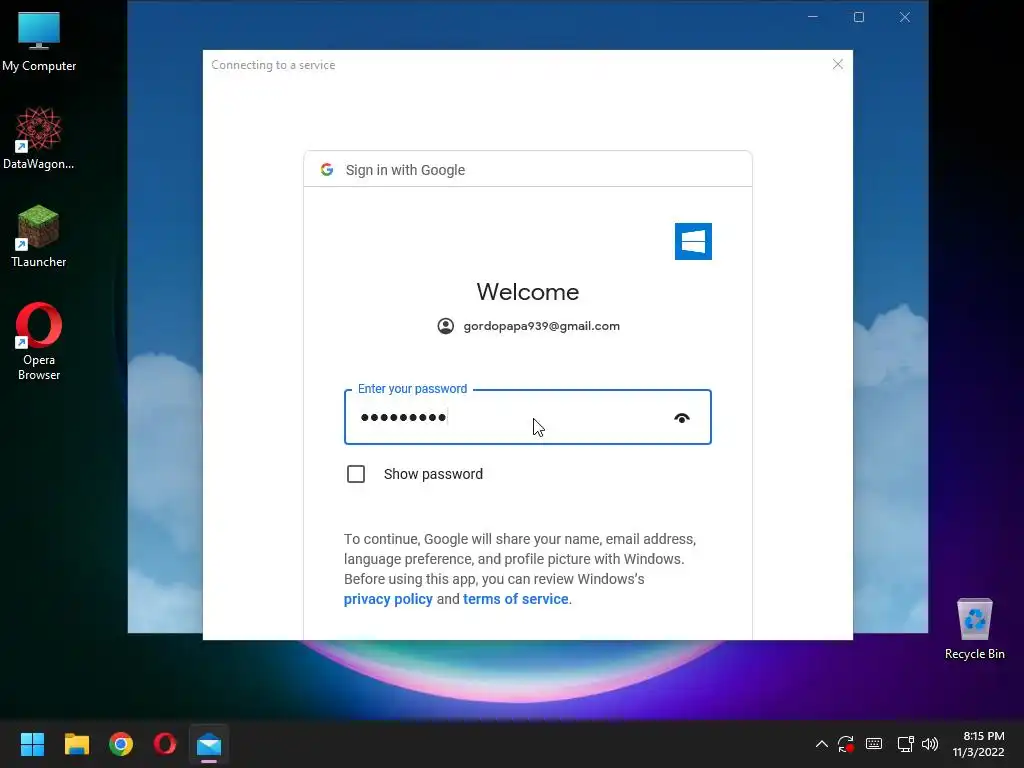Screen dimensions: 1024x768
Task: Switch to the Mail app on taskbar
Action: [209, 744]
